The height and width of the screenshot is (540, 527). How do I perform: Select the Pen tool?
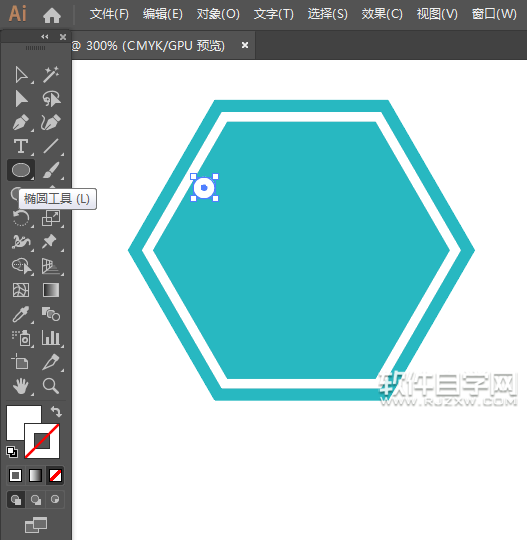(21, 123)
